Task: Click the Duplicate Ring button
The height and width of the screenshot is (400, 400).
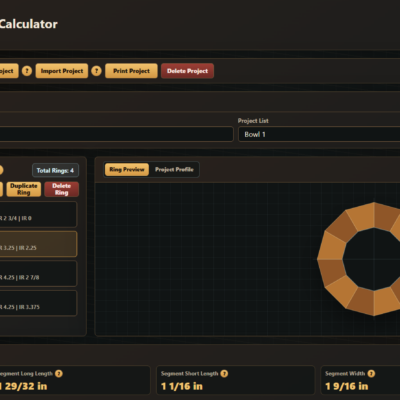Action: (x=24, y=189)
